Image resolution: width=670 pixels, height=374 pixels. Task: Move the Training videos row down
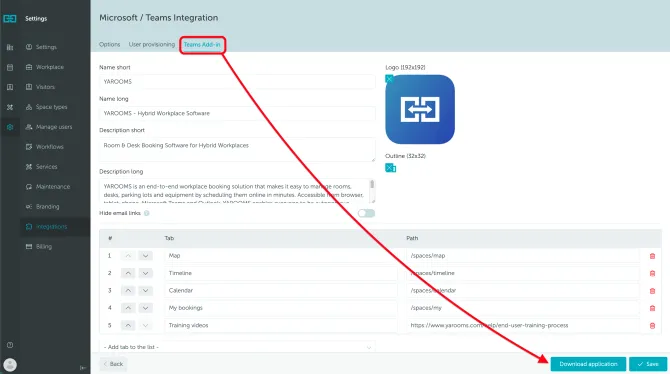point(145,325)
